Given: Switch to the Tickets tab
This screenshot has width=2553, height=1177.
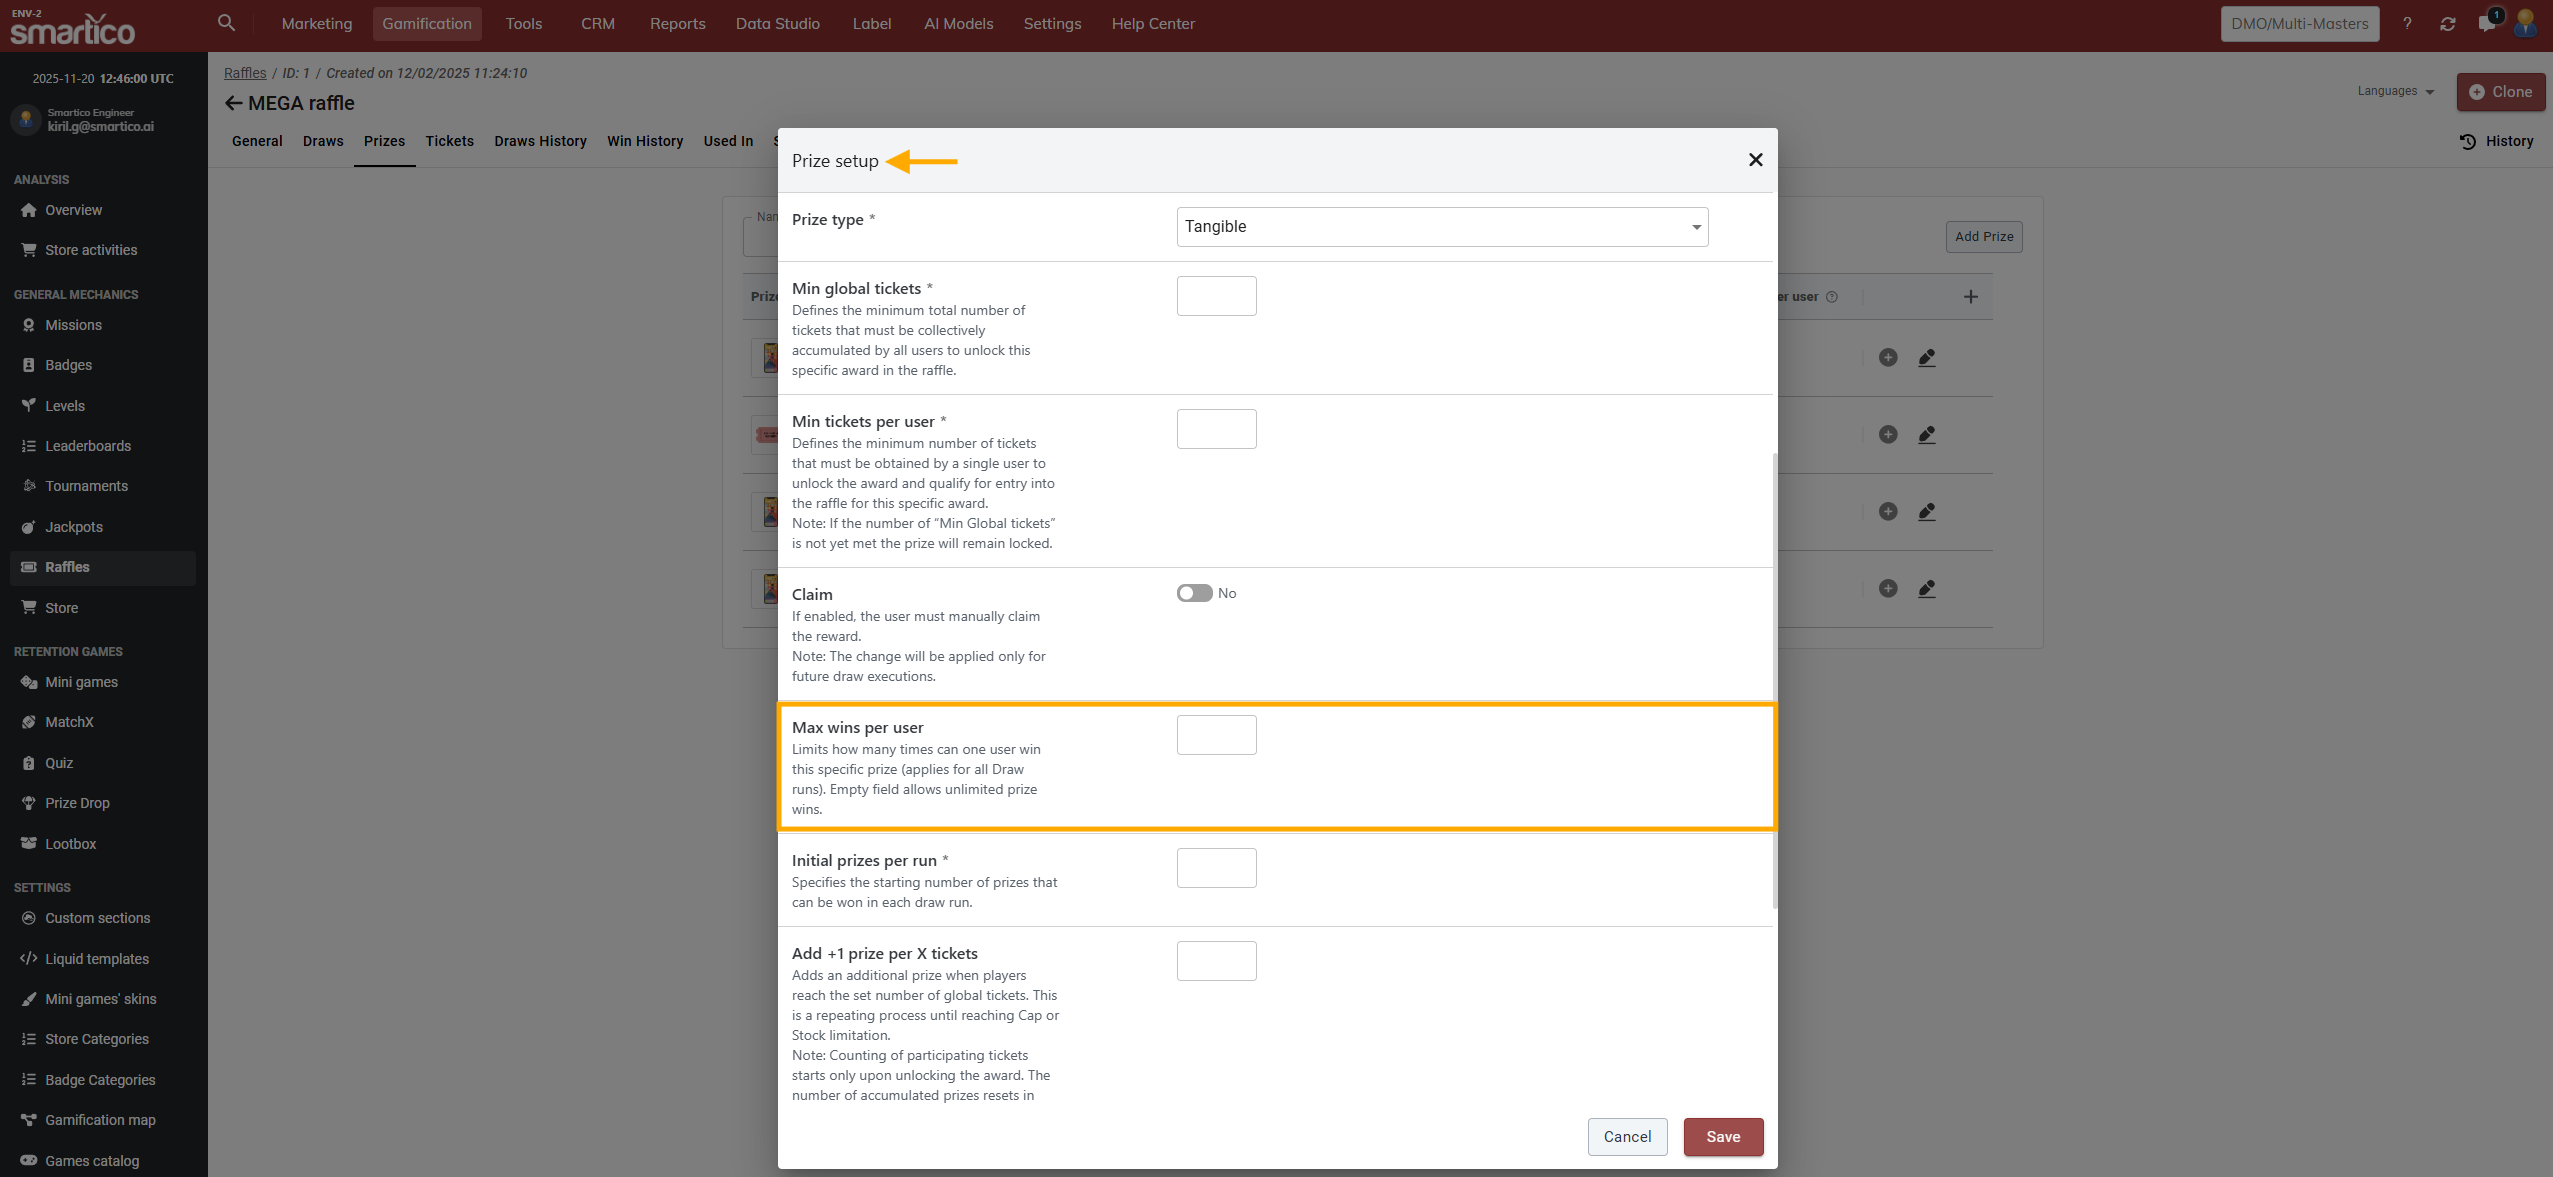Looking at the screenshot, I should coord(449,141).
